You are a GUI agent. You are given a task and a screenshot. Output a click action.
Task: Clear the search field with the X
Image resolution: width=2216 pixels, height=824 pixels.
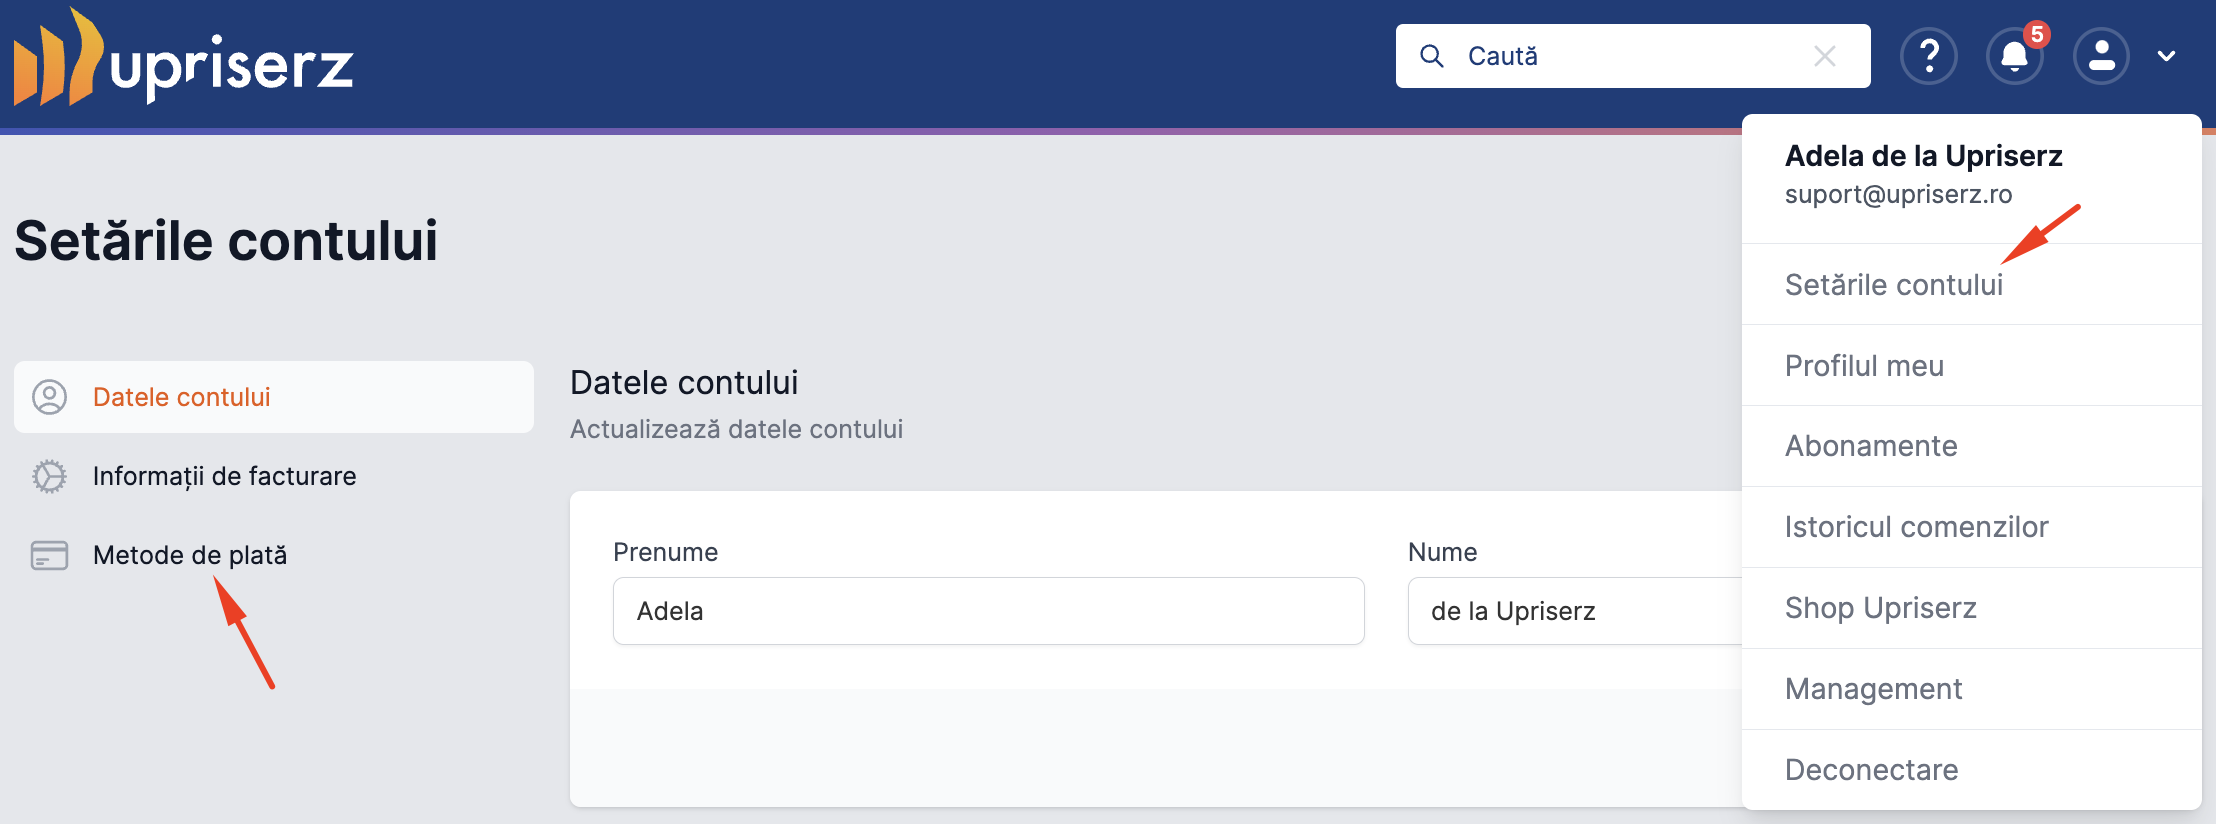1825,56
